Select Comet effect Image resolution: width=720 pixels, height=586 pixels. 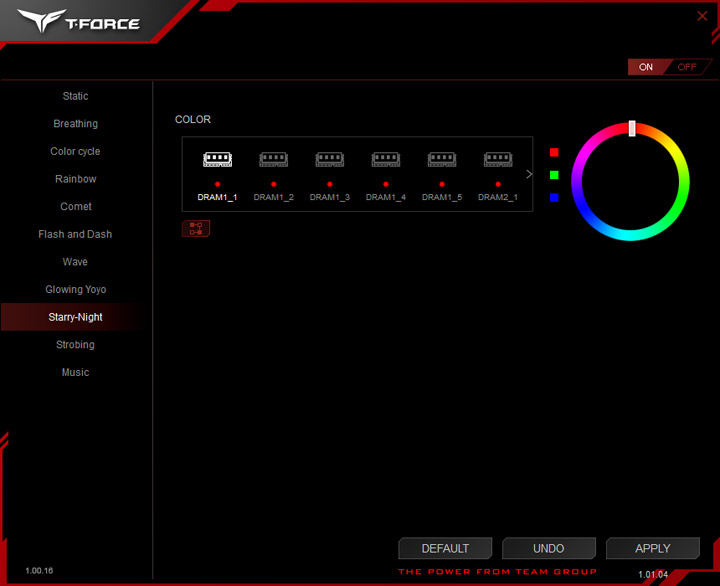click(x=75, y=206)
